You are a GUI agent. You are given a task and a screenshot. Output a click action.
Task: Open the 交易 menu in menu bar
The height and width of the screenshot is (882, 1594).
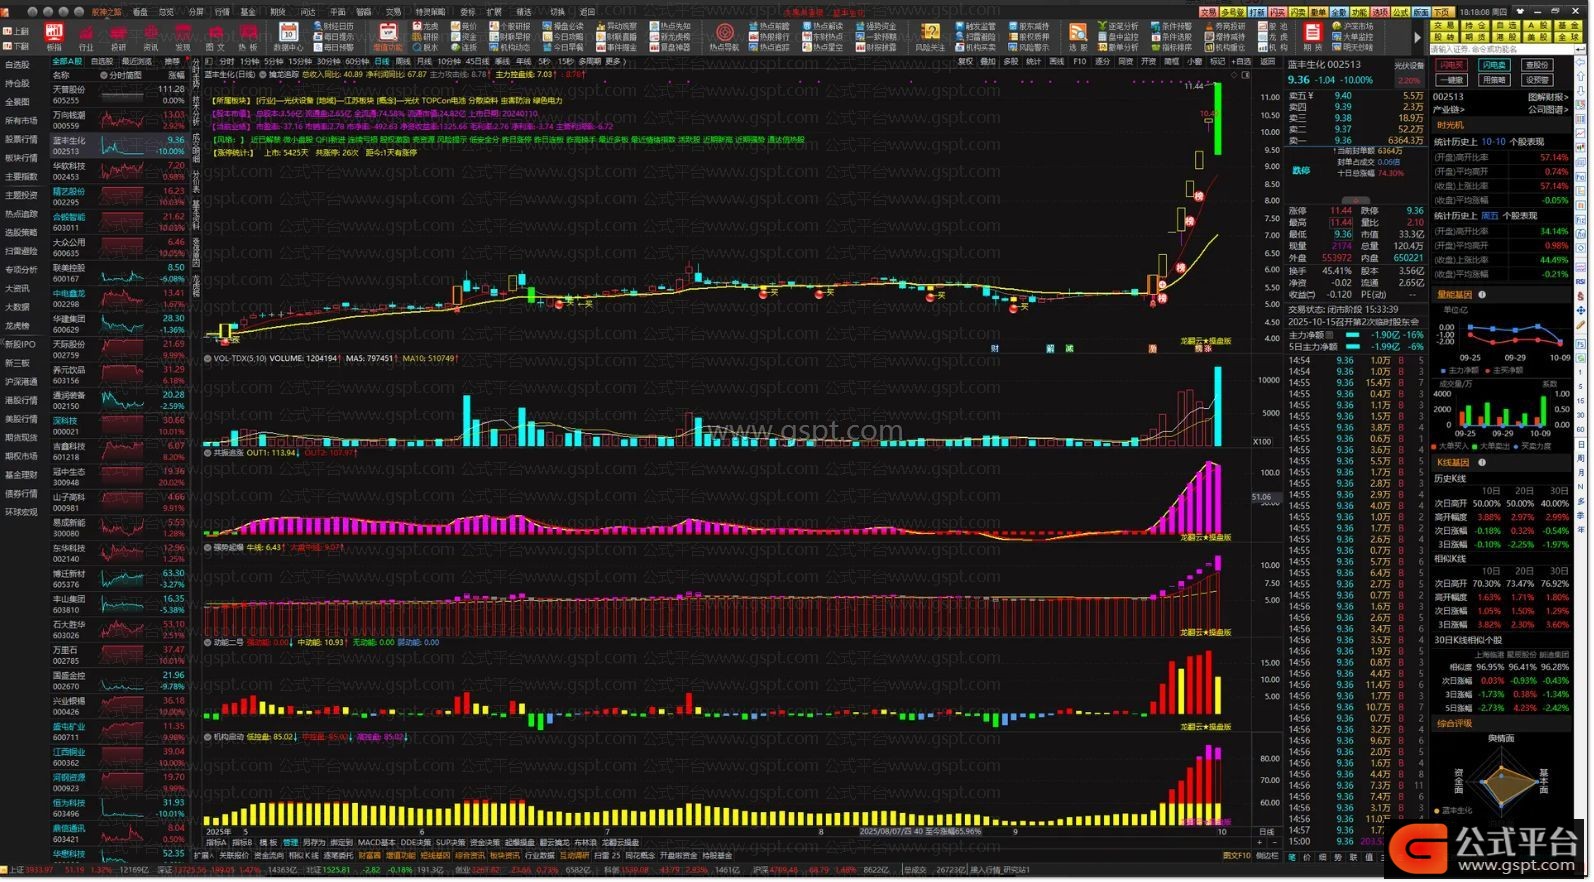point(393,12)
